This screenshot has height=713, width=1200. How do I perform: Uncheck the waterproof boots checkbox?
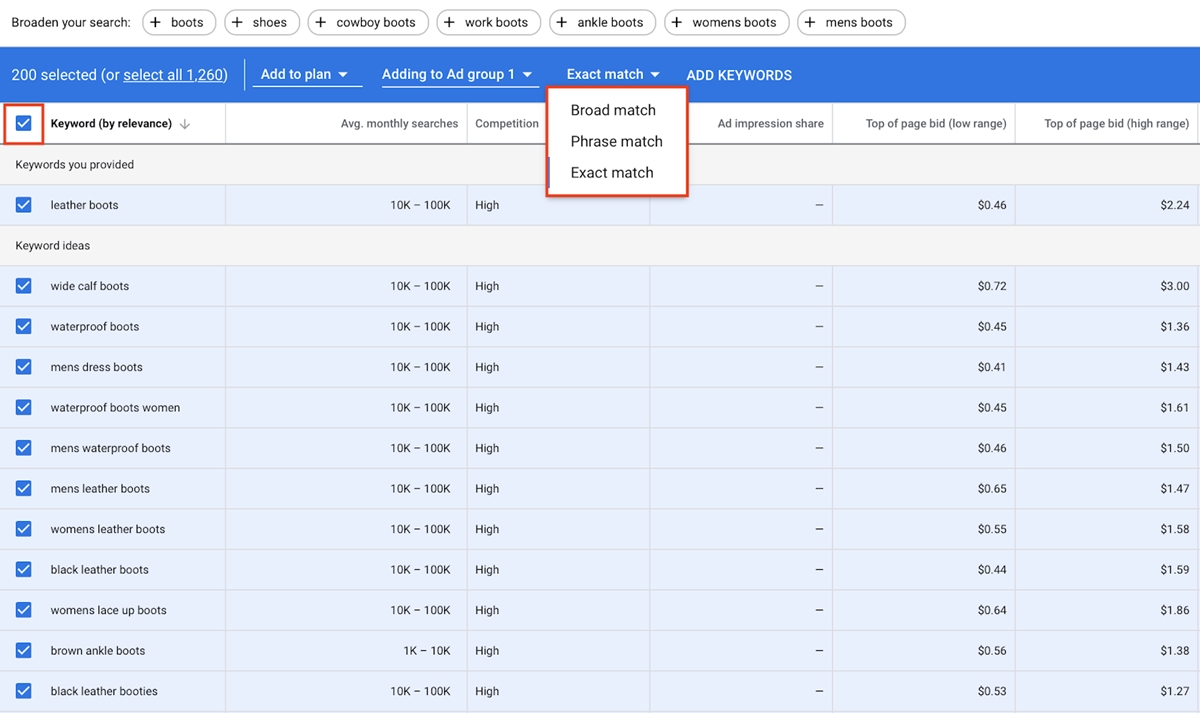pos(24,327)
